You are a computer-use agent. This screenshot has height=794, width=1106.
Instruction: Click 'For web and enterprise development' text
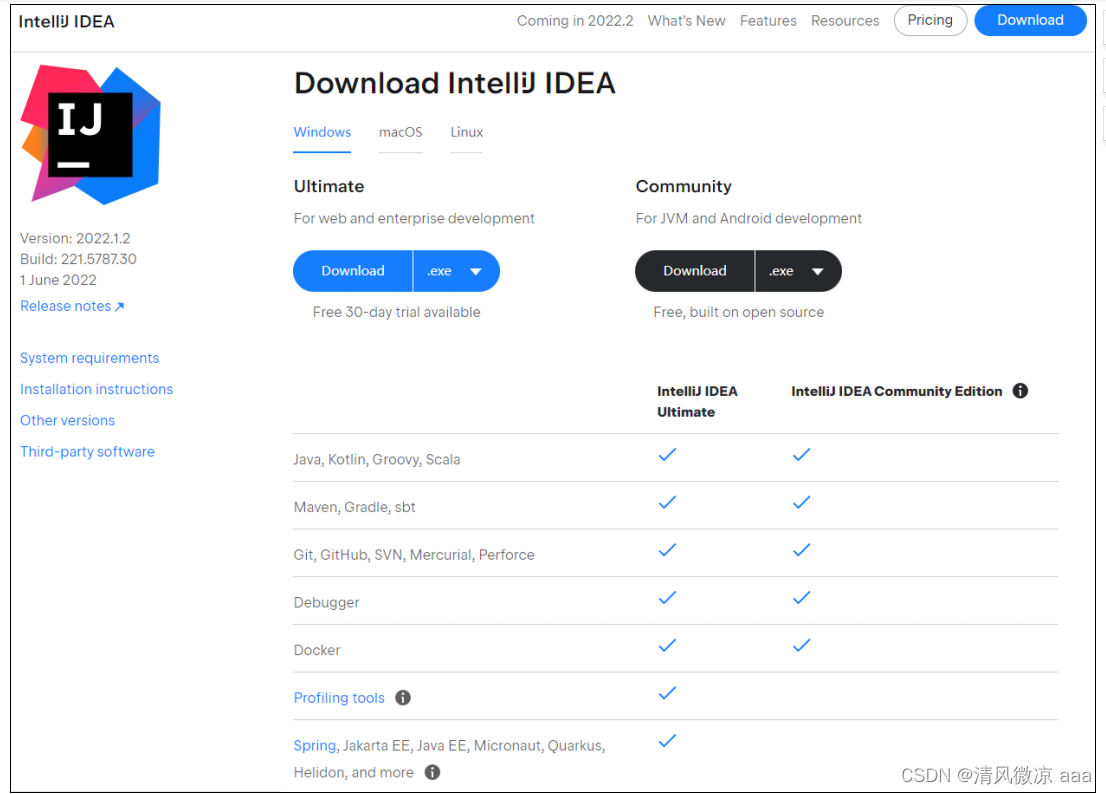tap(414, 219)
